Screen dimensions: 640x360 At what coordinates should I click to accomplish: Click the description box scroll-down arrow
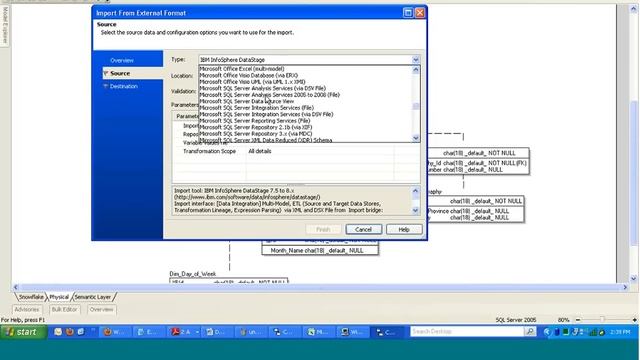click(416, 210)
